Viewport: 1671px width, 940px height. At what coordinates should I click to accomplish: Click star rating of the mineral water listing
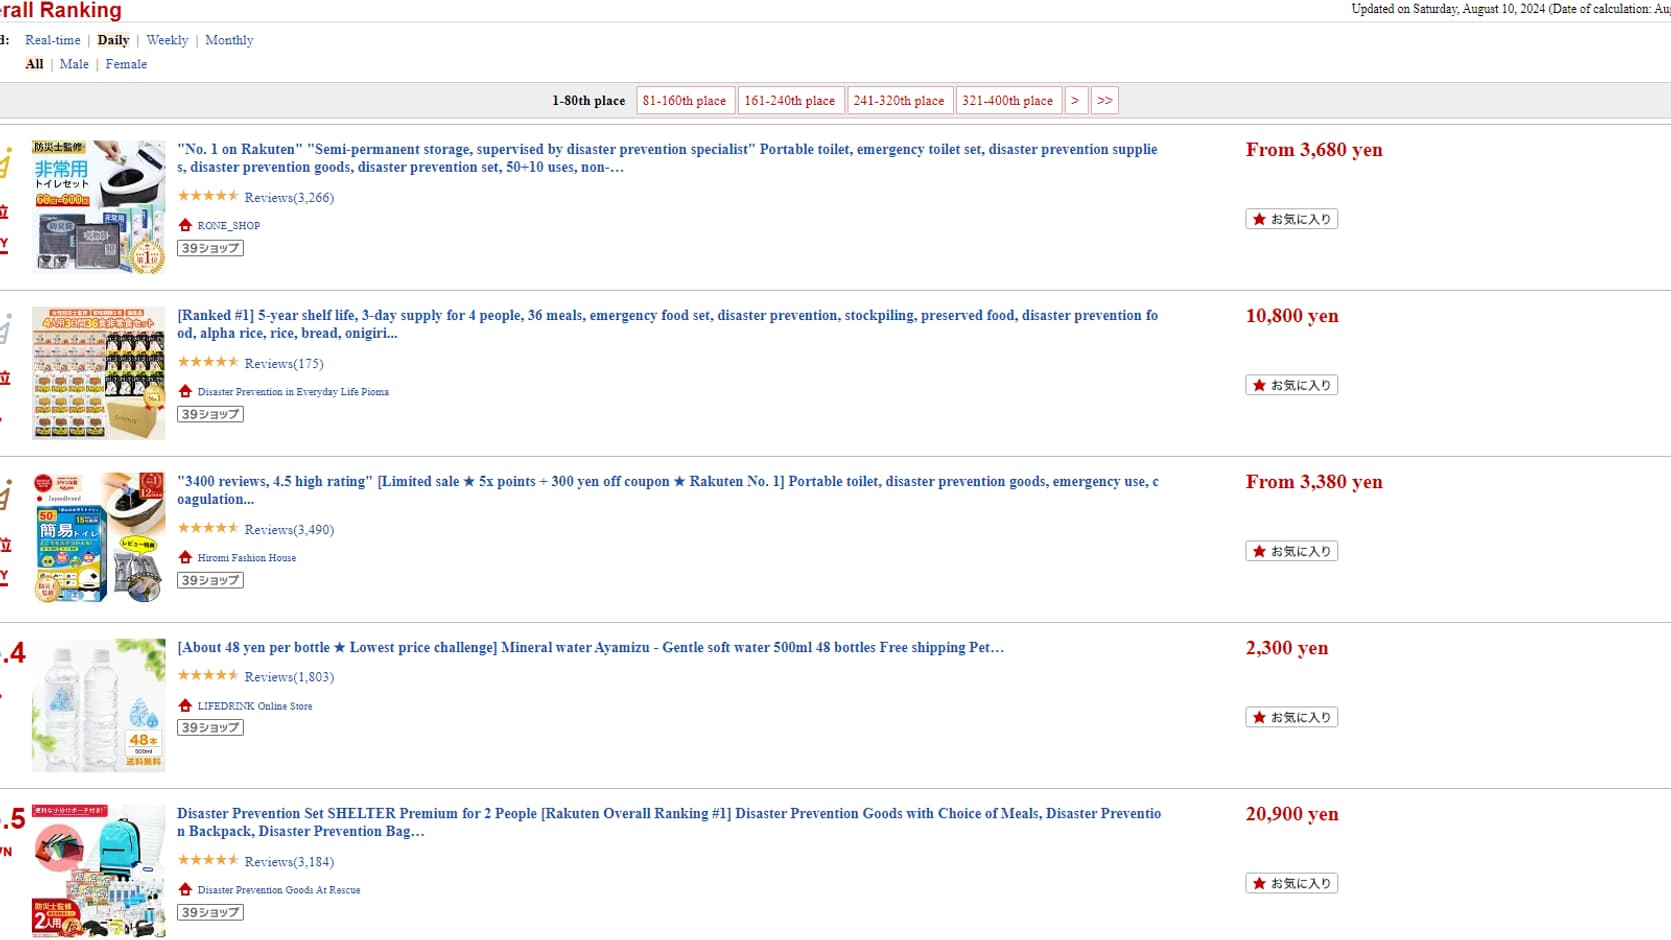[x=208, y=676]
